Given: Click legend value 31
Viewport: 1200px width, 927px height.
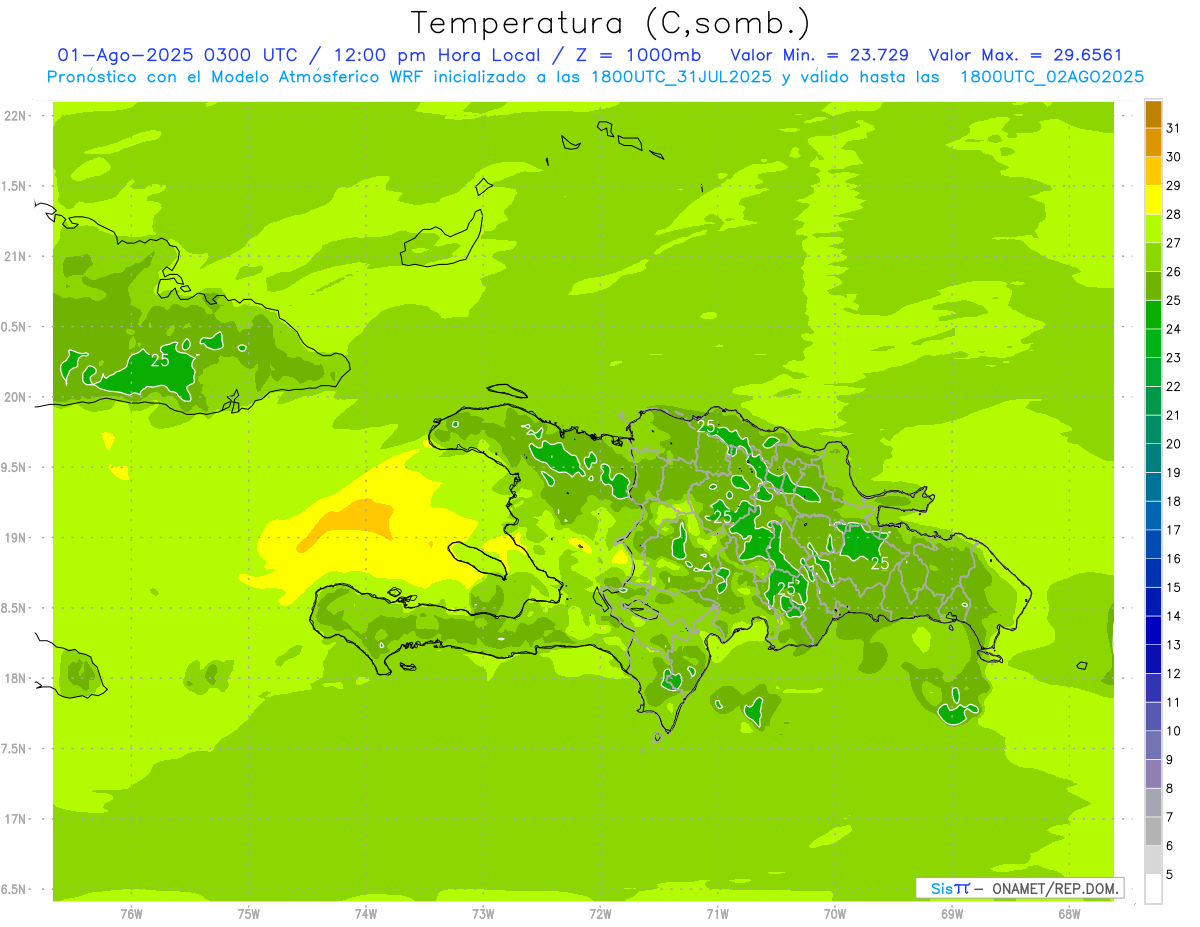Looking at the screenshot, I should coord(1174,128).
